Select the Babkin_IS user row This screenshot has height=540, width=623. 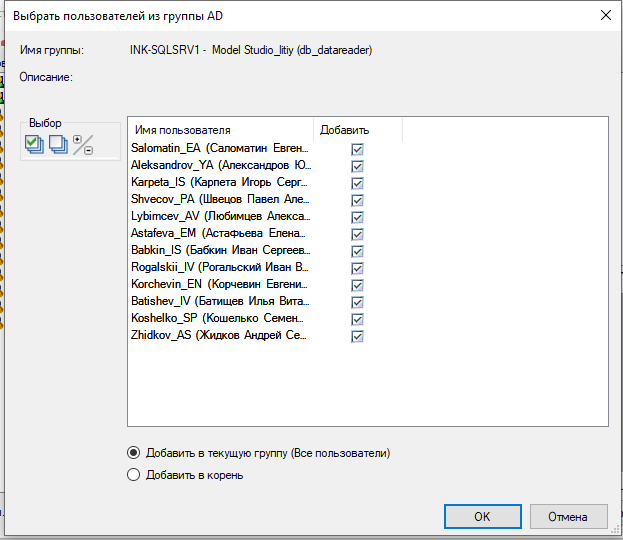pyautogui.click(x=221, y=250)
